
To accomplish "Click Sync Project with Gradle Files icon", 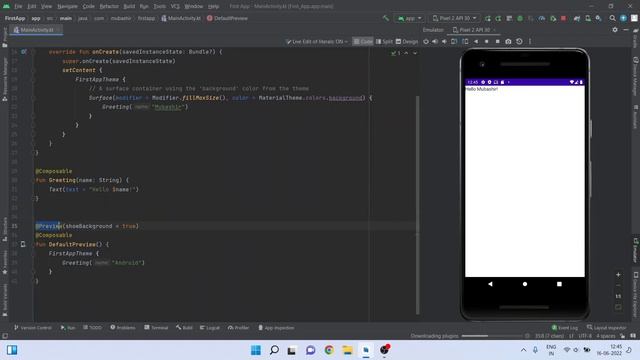I will [x=577, y=18].
